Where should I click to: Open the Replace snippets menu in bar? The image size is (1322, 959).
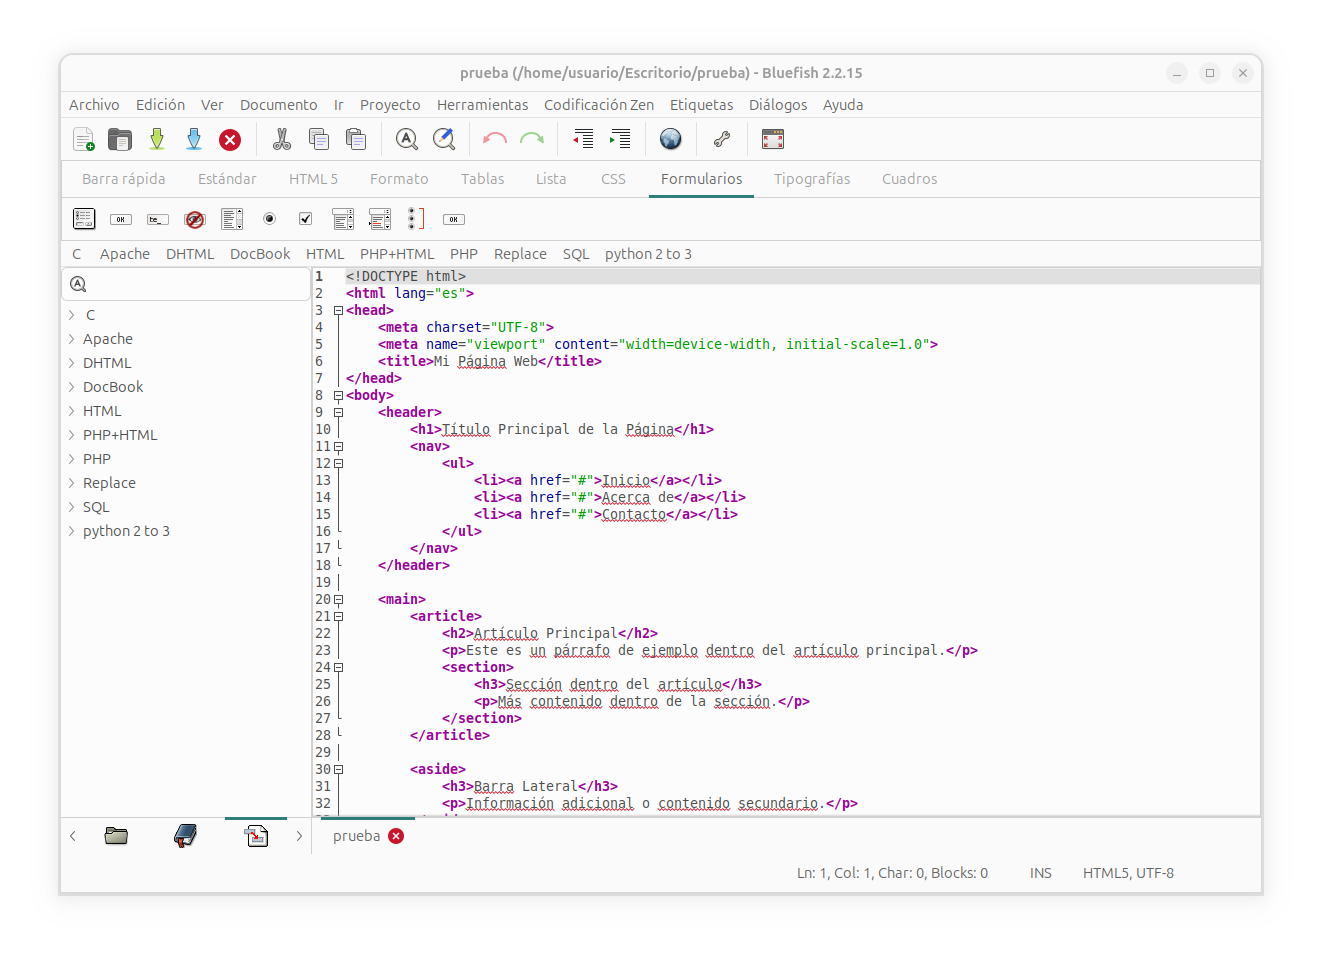click(x=520, y=254)
